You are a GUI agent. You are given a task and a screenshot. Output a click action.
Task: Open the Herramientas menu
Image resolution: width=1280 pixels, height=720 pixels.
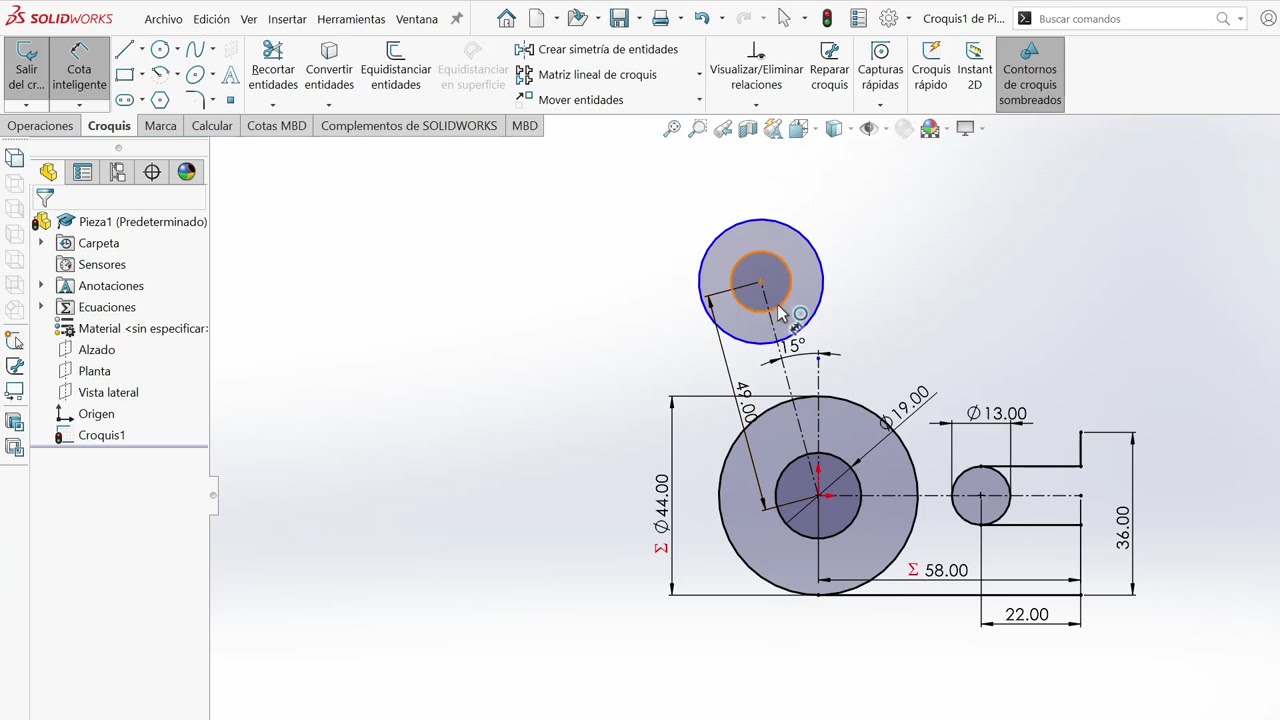(x=351, y=19)
